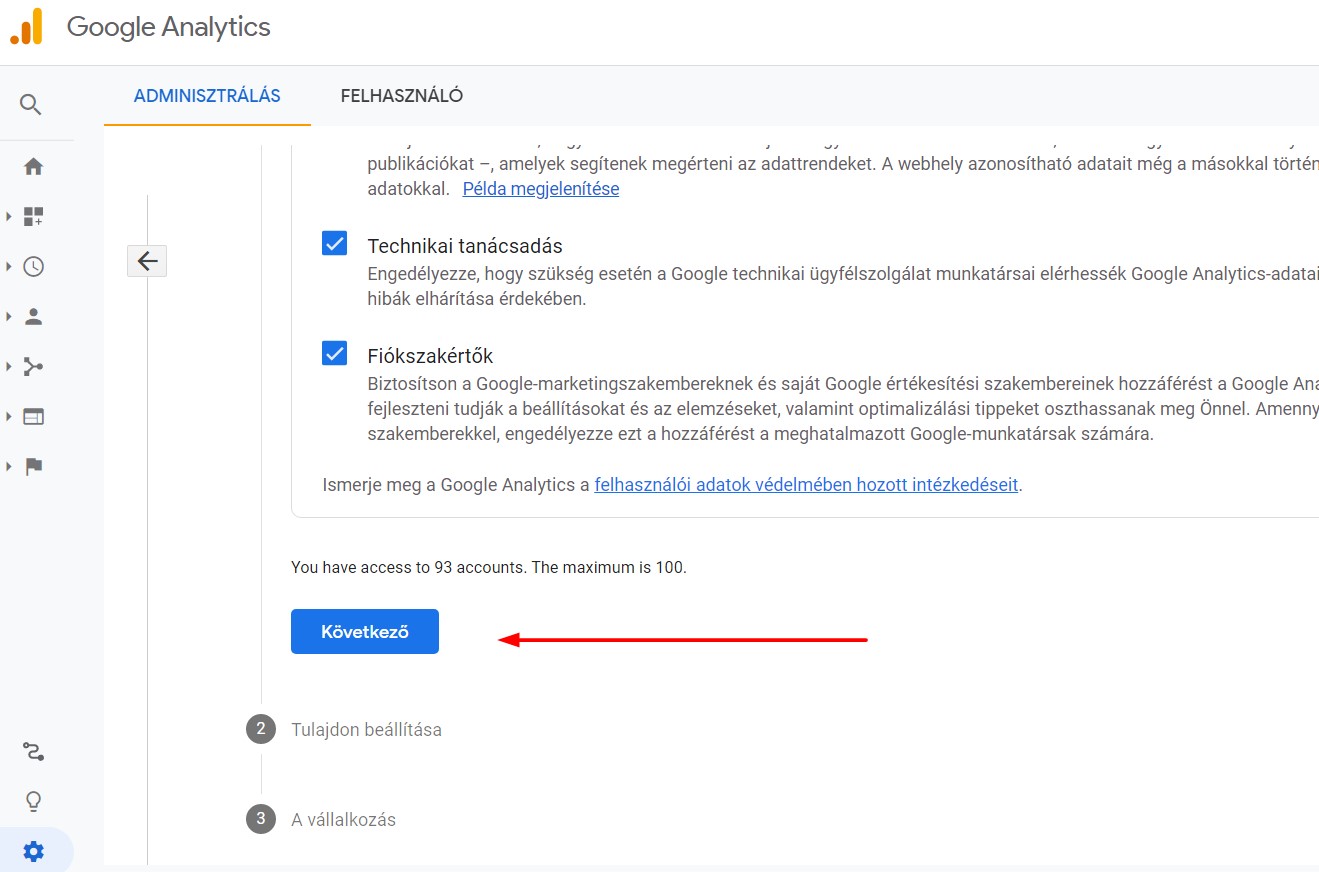Image resolution: width=1319 pixels, height=872 pixels.
Task: Open the Audience person icon
Action: coord(33,316)
